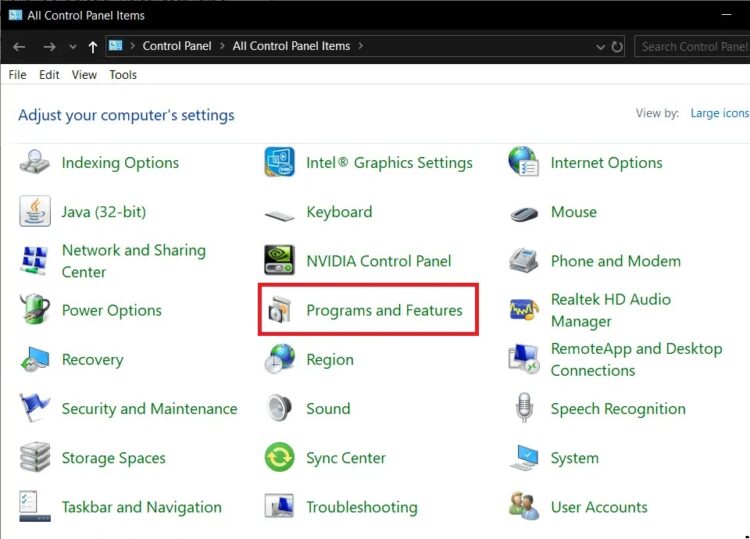This screenshot has width=750, height=539.
Task: Click the Realtek HD Audio Manager icon
Action: point(524,311)
